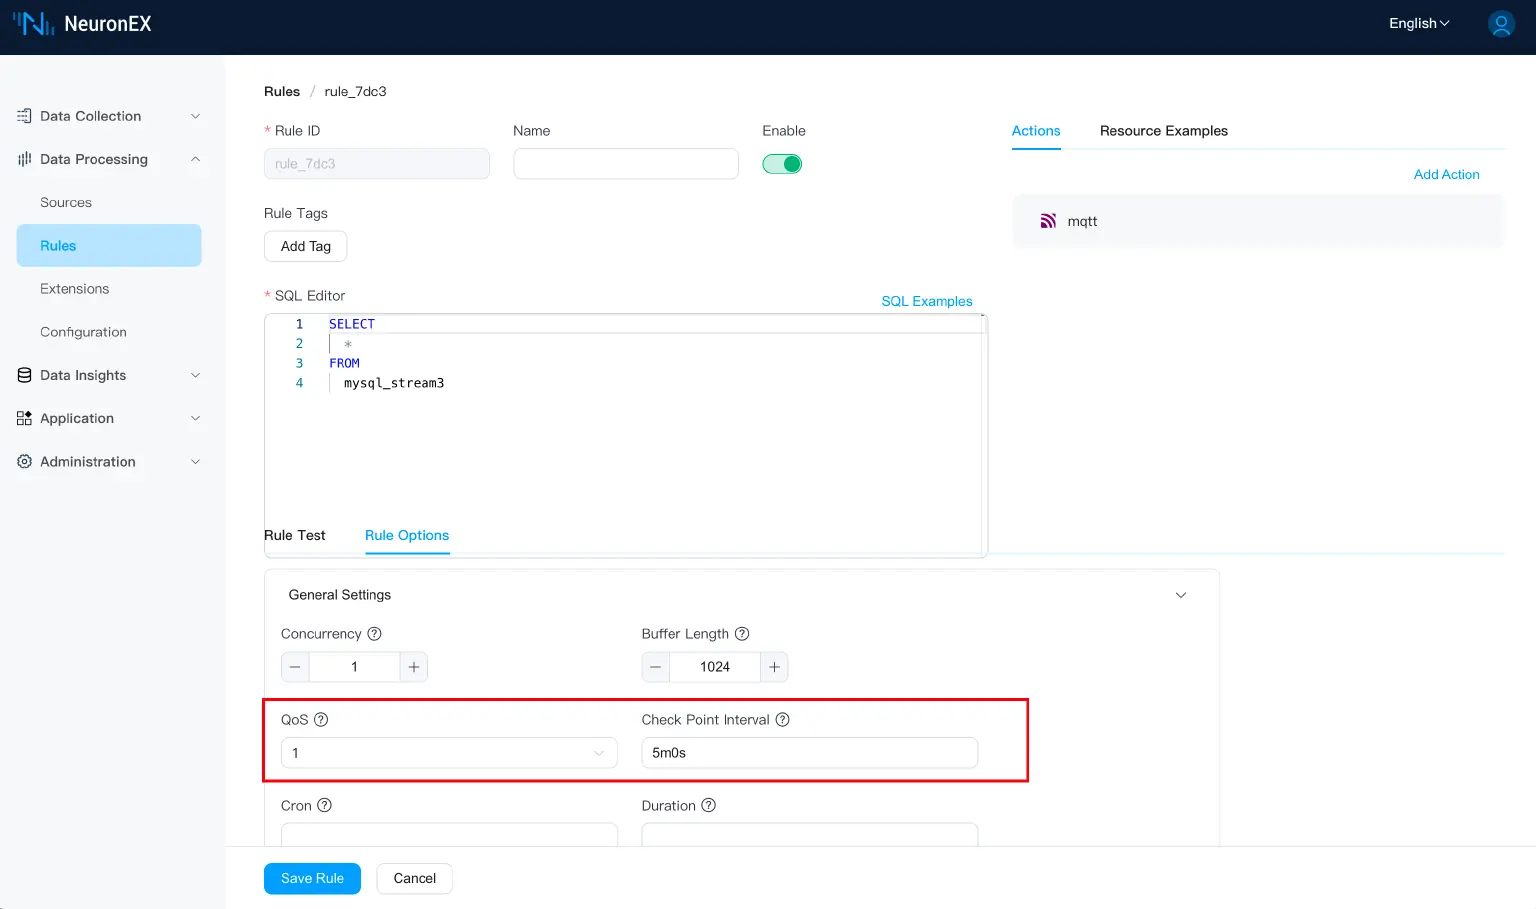Viewport: 1536px width, 909px height.
Task: Click the Concurrency help question icon
Action: tap(374, 634)
